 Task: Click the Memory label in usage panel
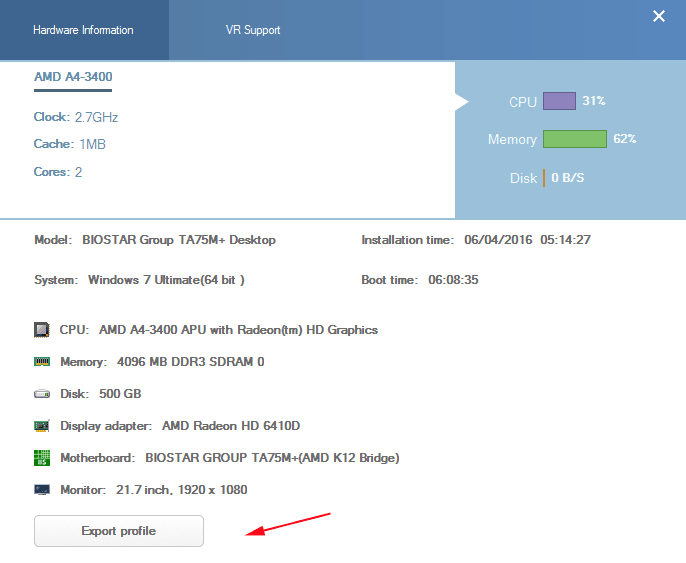[512, 140]
